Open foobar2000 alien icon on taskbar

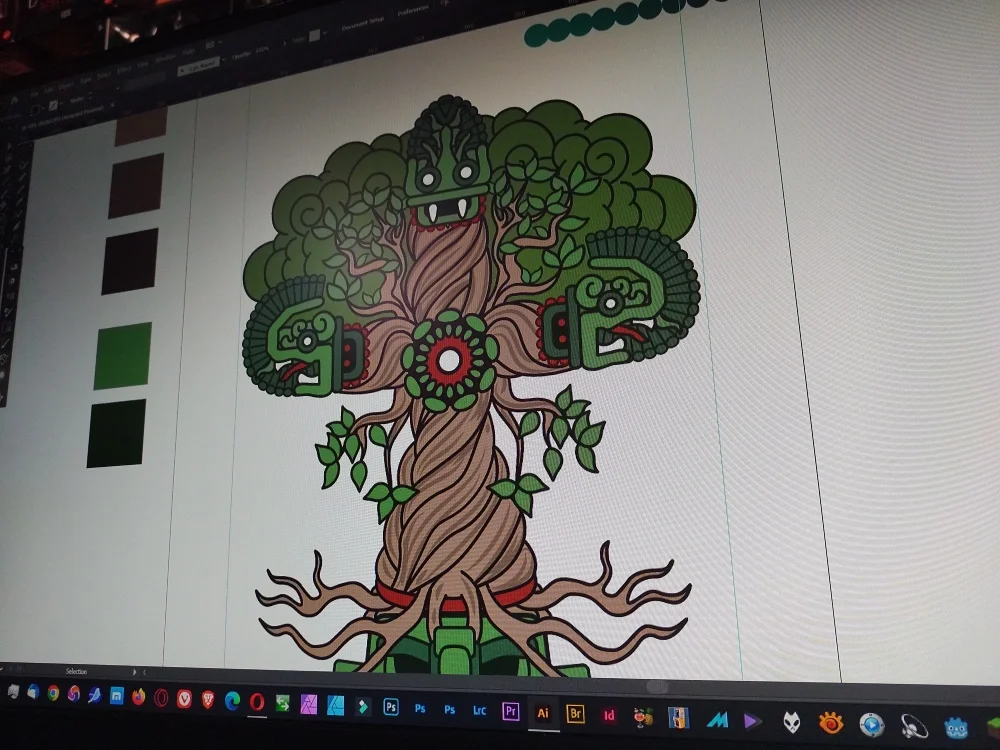click(x=791, y=722)
